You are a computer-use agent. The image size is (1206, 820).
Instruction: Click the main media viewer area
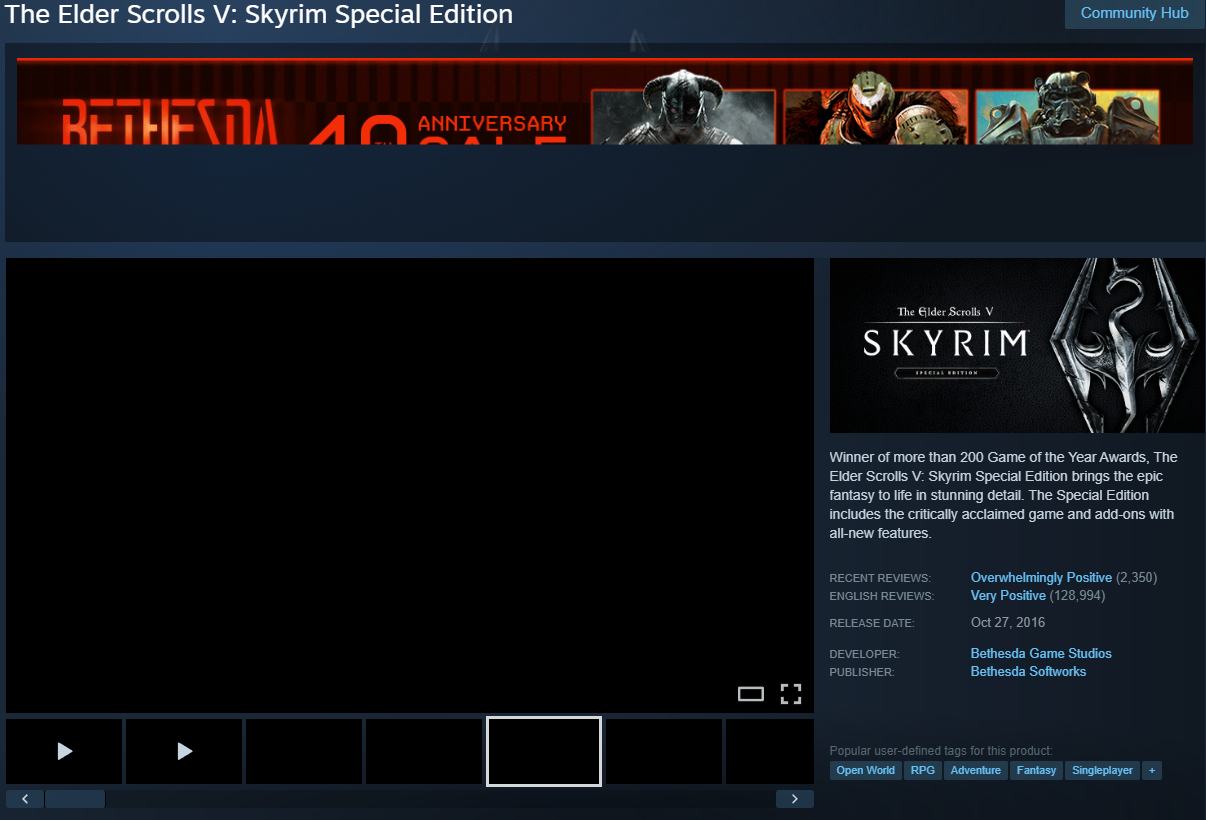410,485
